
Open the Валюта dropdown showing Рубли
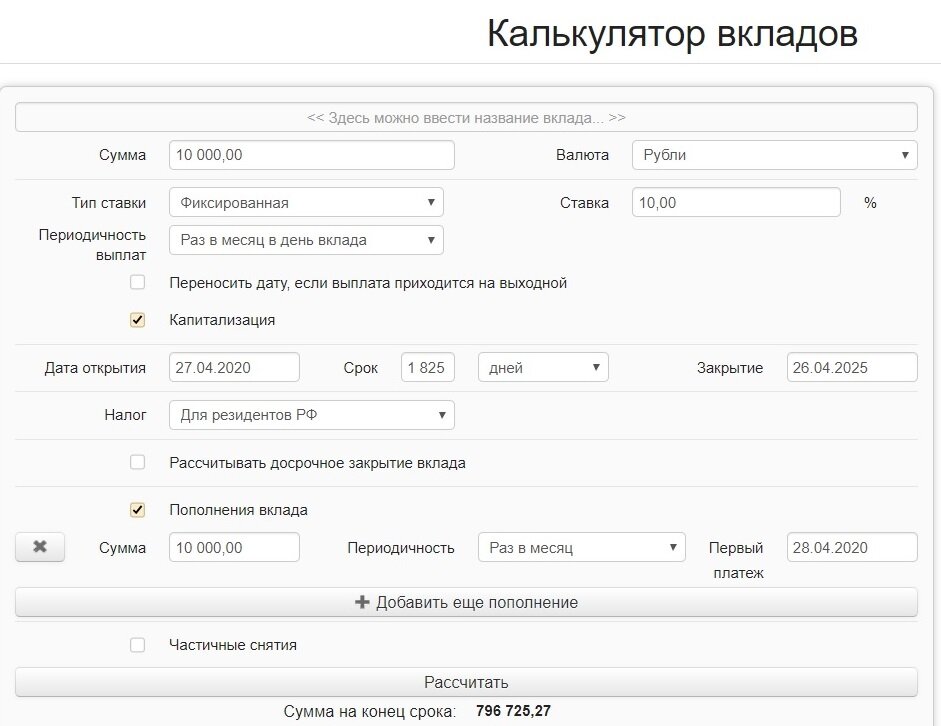pyautogui.click(x=775, y=155)
